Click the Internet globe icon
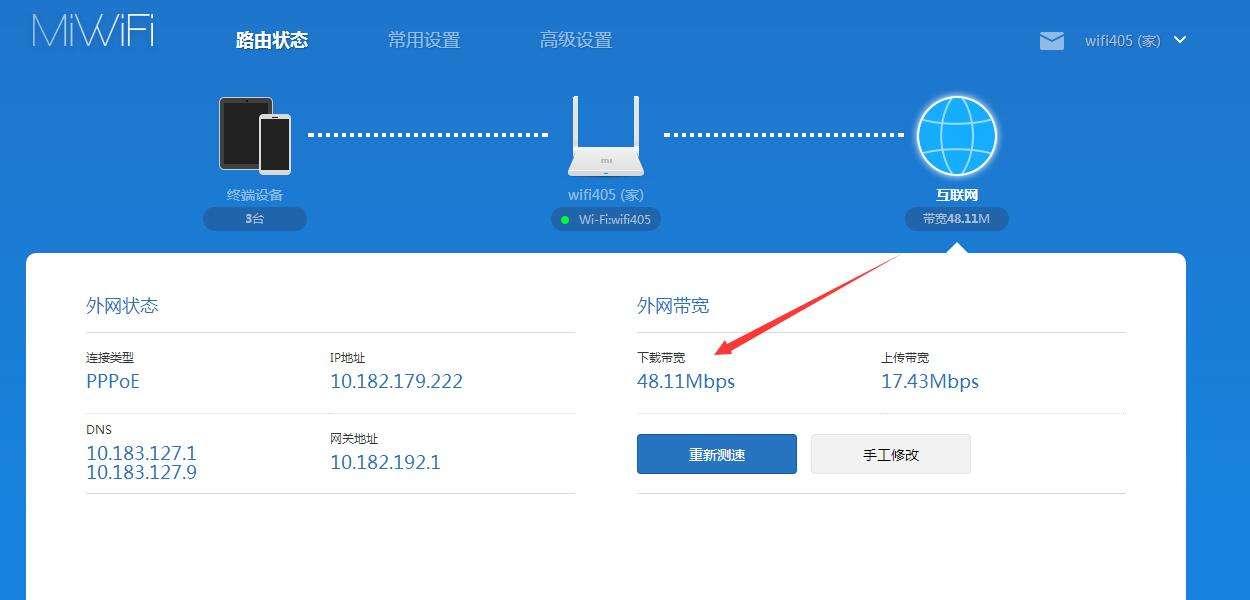Viewport: 1250px width, 600px height. click(957, 135)
